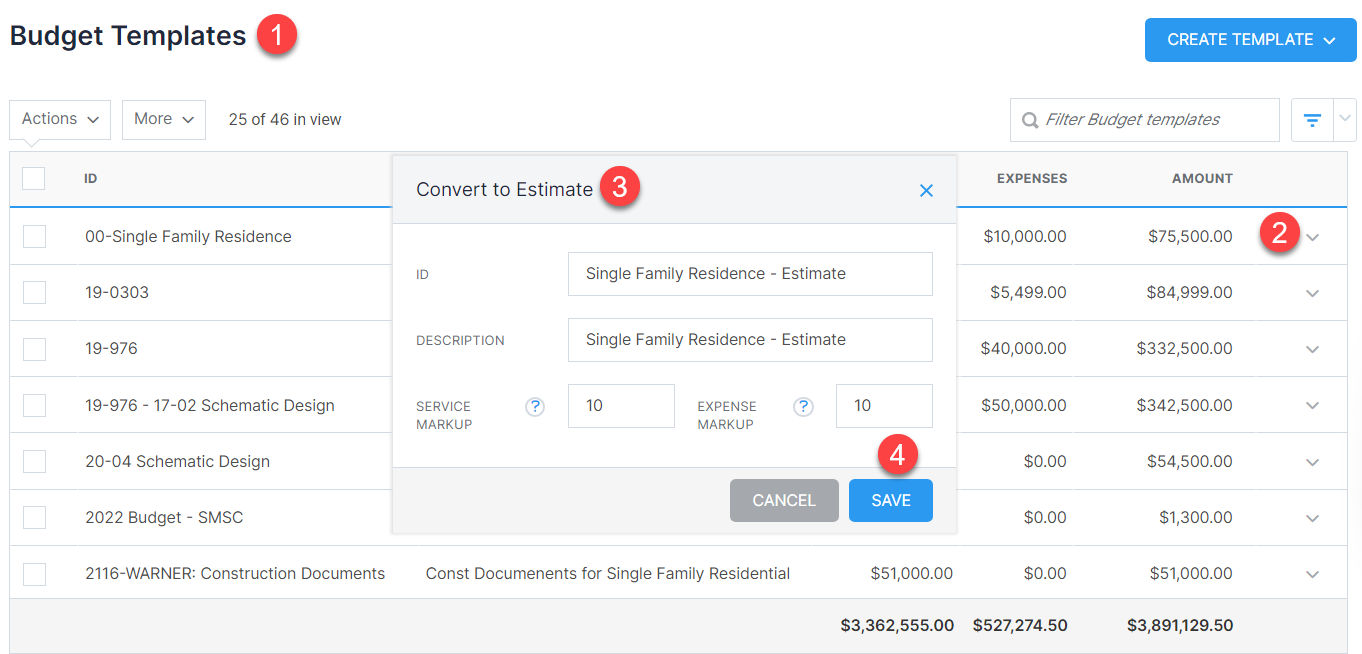Cancel the Convert to Estimate dialog

[784, 500]
